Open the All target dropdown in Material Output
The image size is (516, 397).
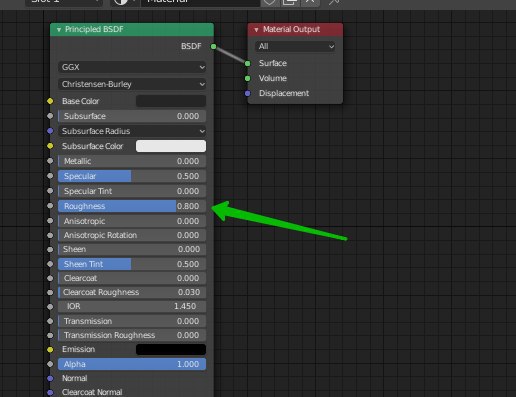click(x=295, y=46)
